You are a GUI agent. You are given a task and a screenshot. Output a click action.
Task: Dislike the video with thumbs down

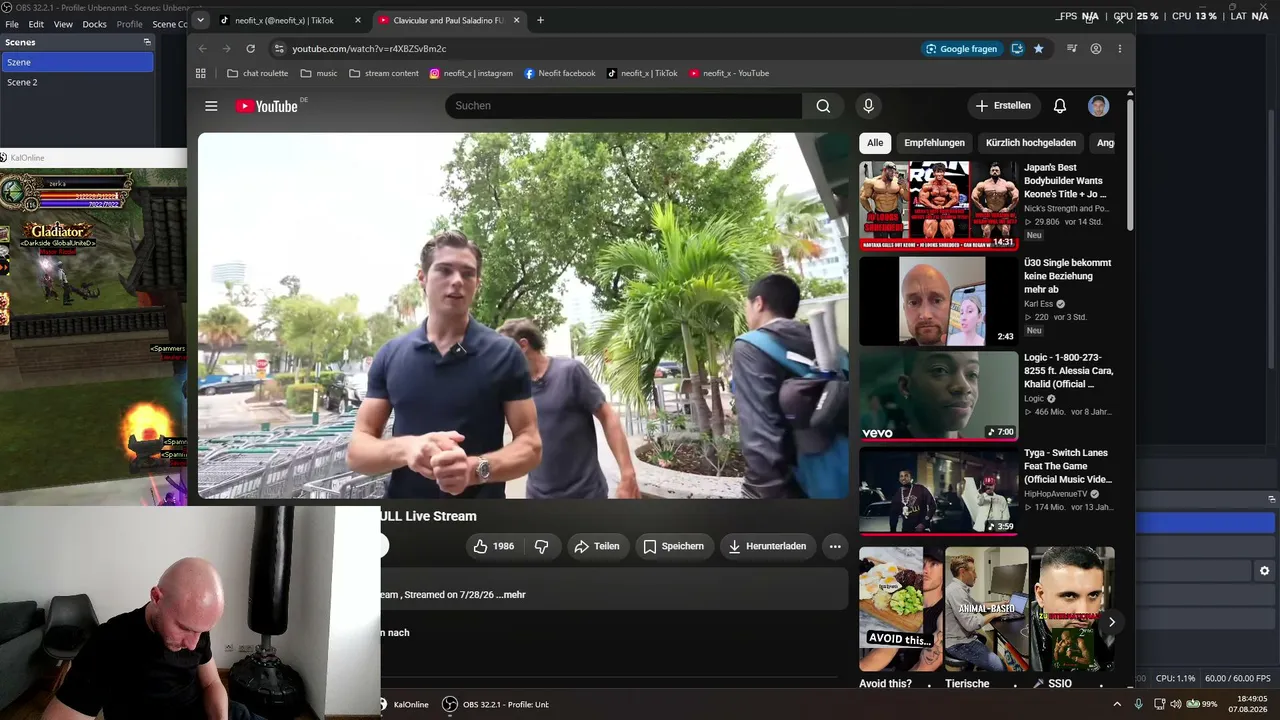pos(542,546)
